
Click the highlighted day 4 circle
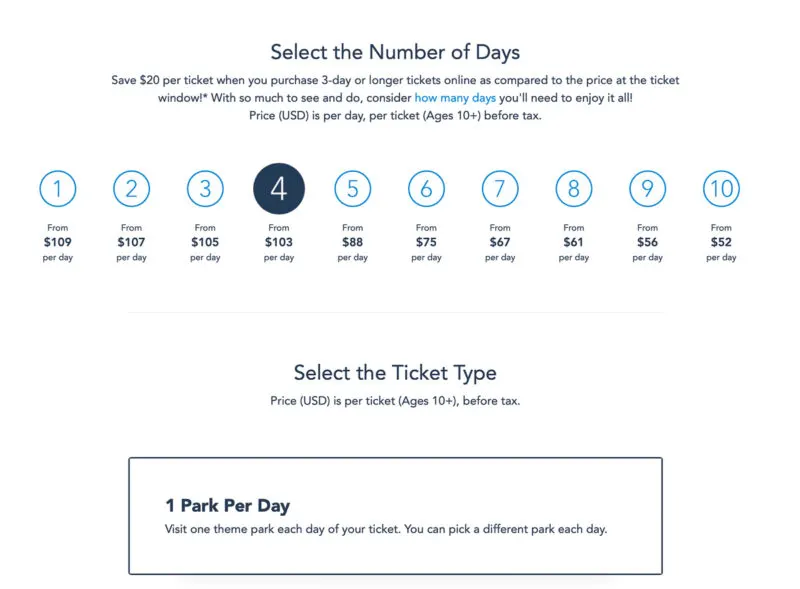pos(279,187)
